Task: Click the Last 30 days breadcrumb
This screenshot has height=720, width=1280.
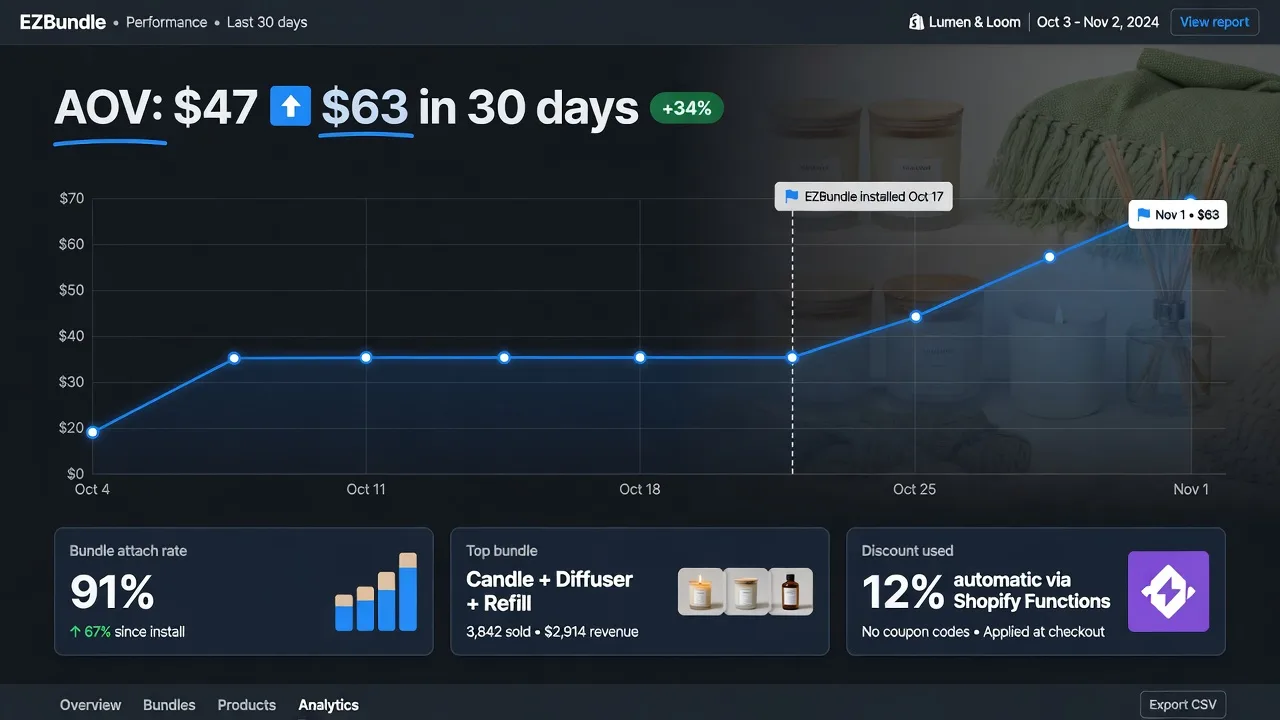Action: coord(267,22)
